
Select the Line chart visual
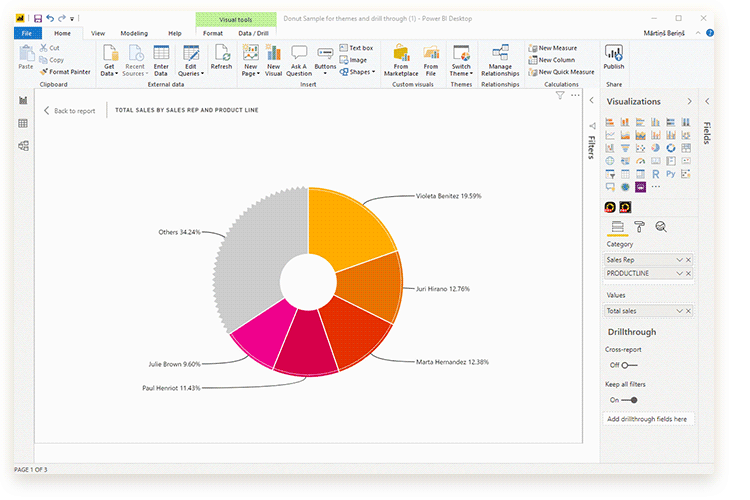(x=609, y=135)
